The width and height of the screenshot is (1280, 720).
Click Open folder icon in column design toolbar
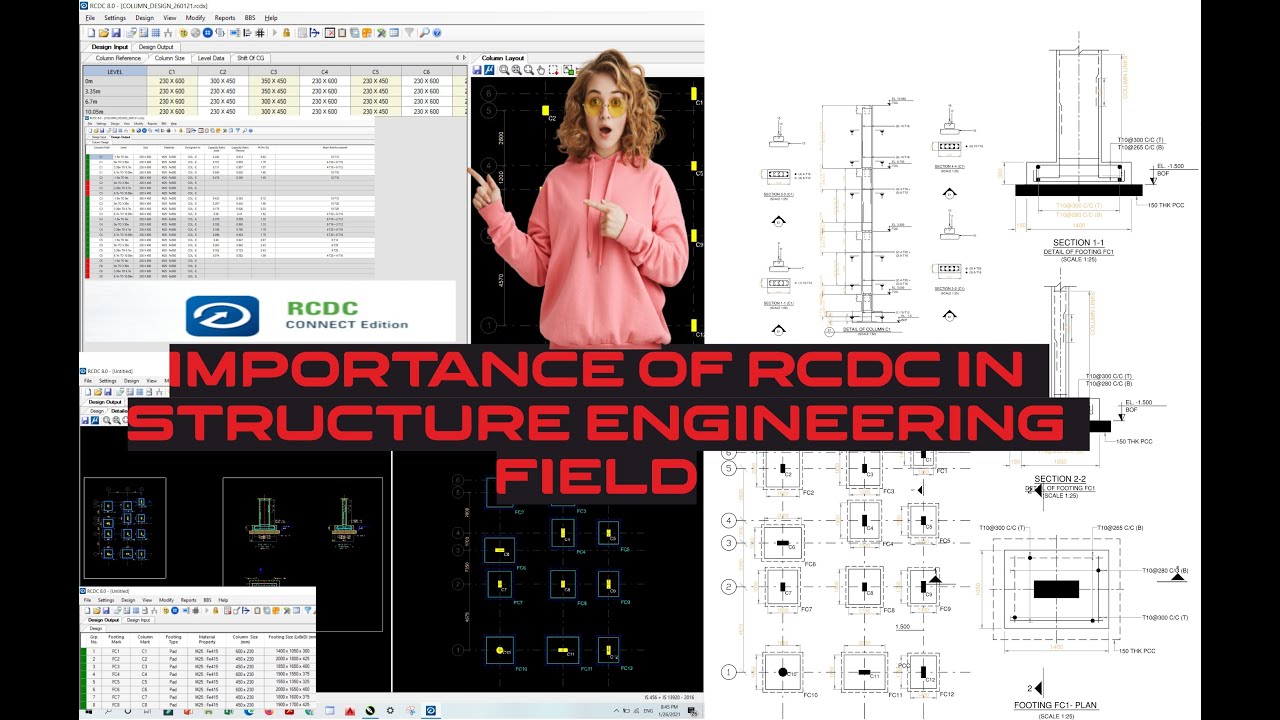tap(104, 33)
